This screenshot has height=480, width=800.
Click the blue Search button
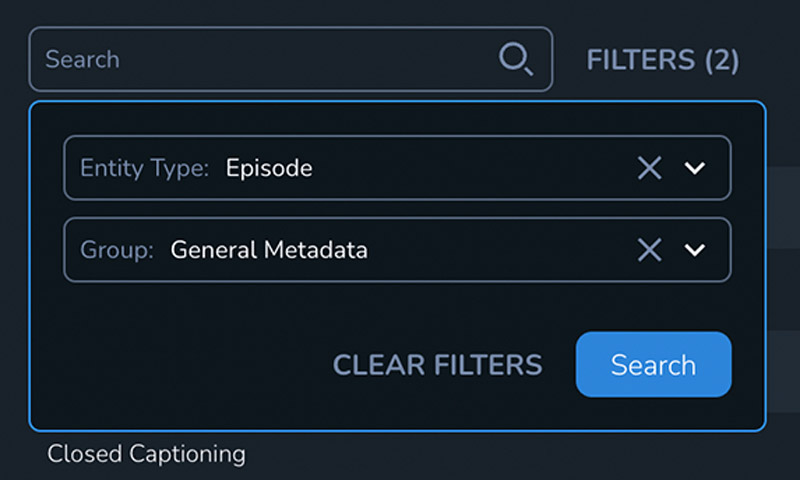point(653,365)
